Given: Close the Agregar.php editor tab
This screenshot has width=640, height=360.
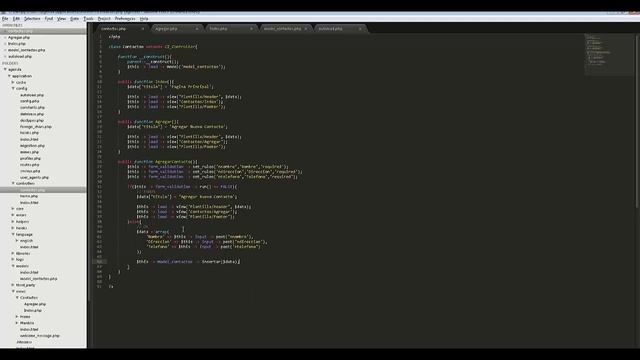Looking at the screenshot, I should click(x=197, y=29).
